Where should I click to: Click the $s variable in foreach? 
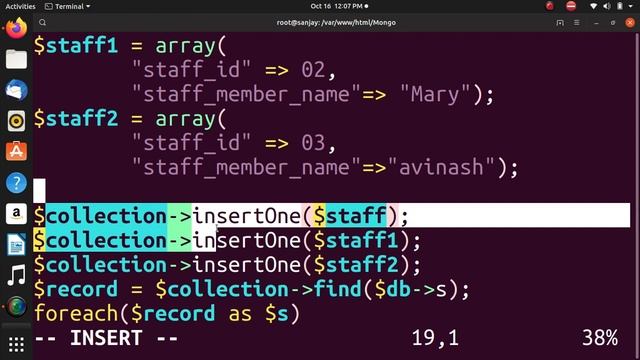pos(276,314)
